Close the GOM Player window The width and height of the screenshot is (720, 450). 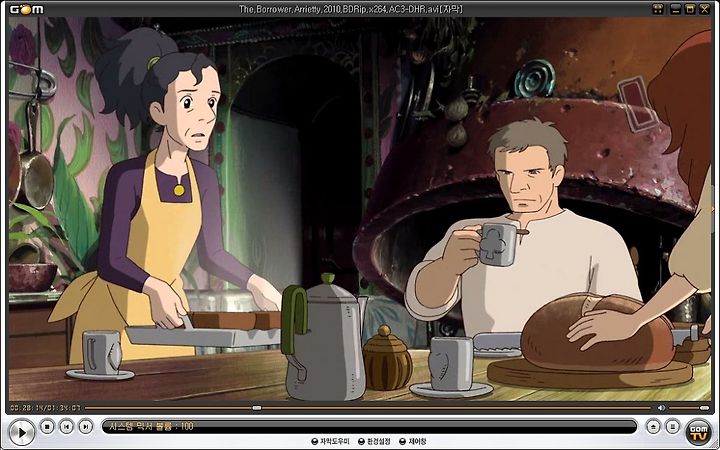point(704,9)
